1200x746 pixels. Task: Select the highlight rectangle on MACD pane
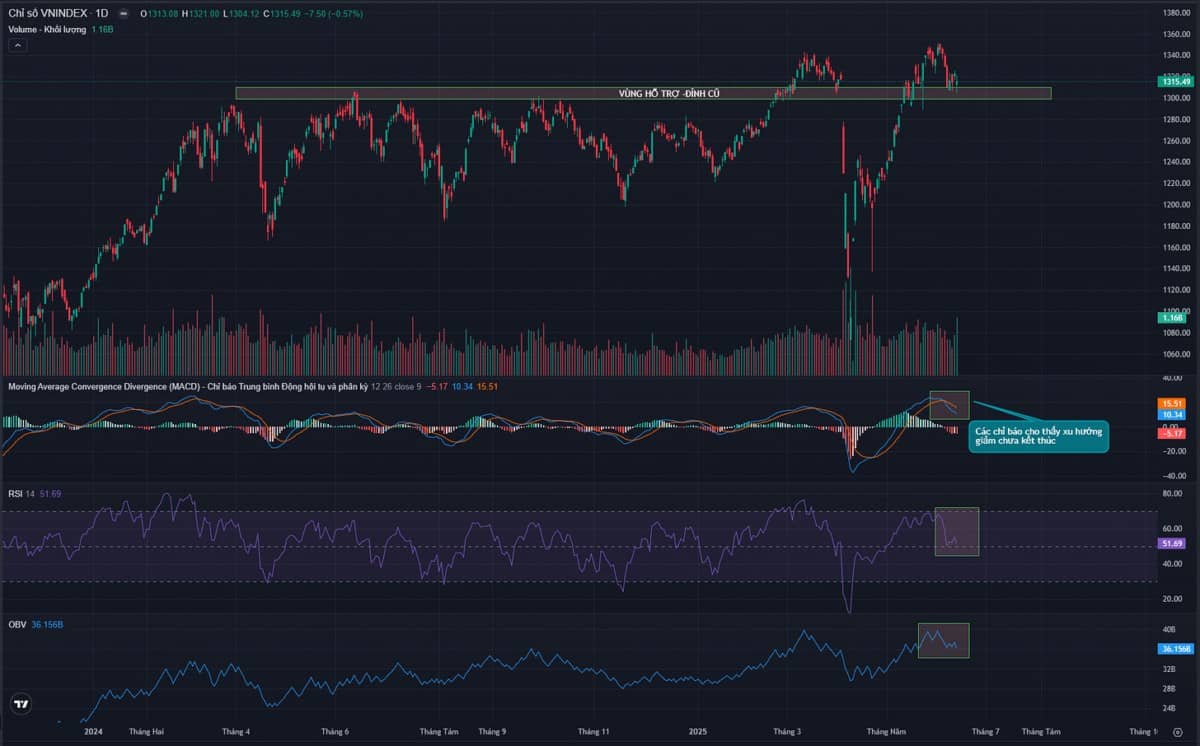949,405
